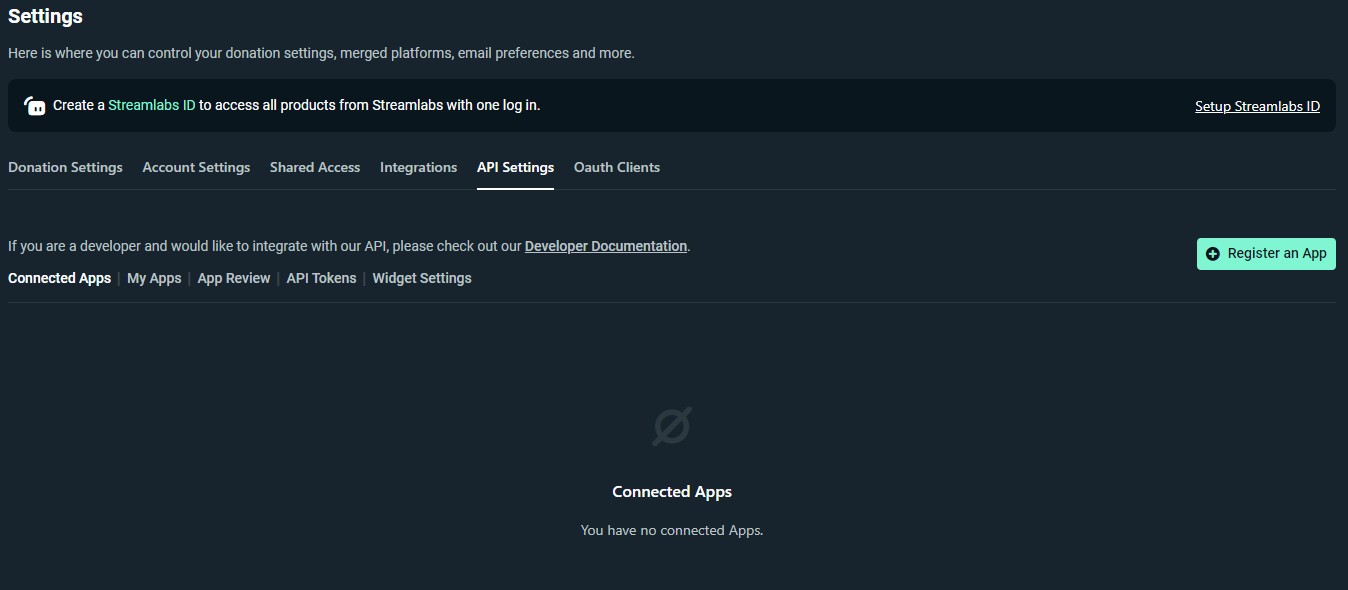Viewport: 1348px width, 590px height.
Task: Open the Oauth Clients tab
Action: pyautogui.click(x=617, y=168)
